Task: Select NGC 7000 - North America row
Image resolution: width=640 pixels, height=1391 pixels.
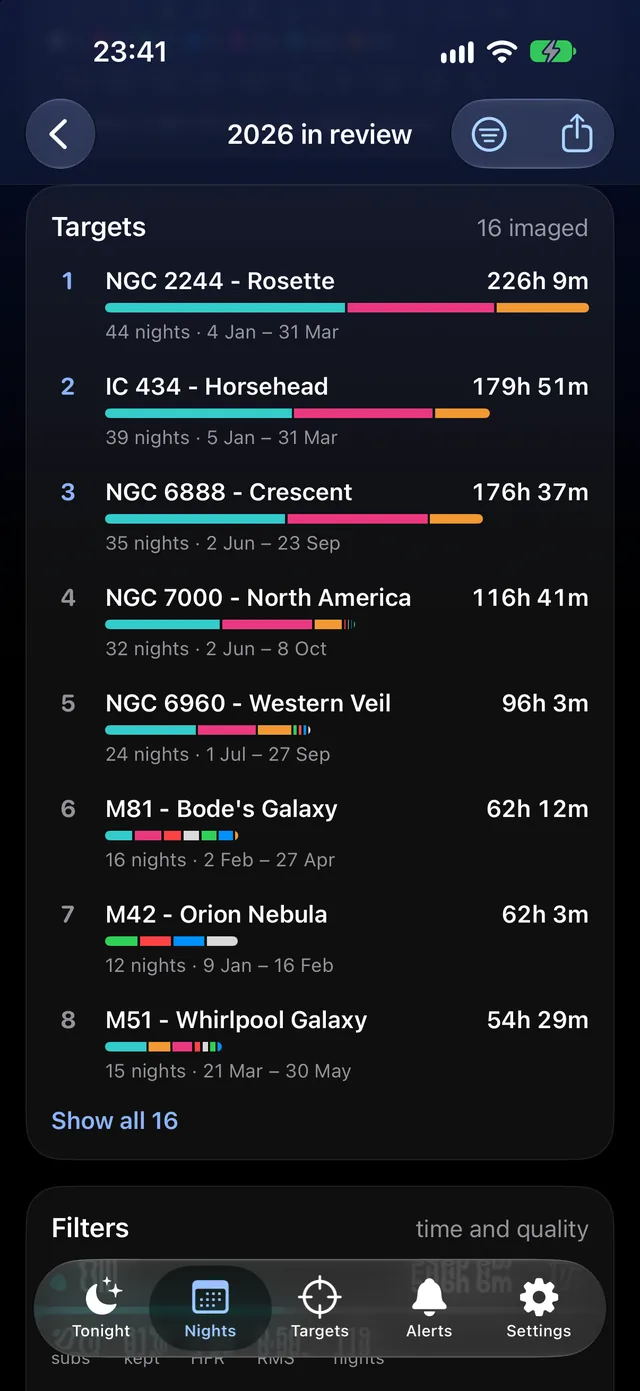Action: (320, 622)
